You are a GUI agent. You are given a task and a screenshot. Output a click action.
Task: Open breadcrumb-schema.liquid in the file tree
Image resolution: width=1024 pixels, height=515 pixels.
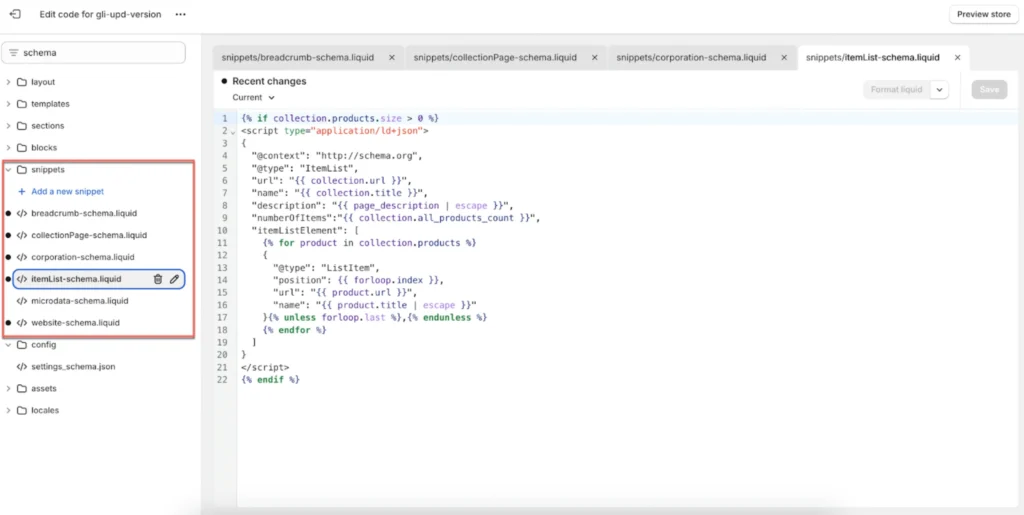(84, 213)
